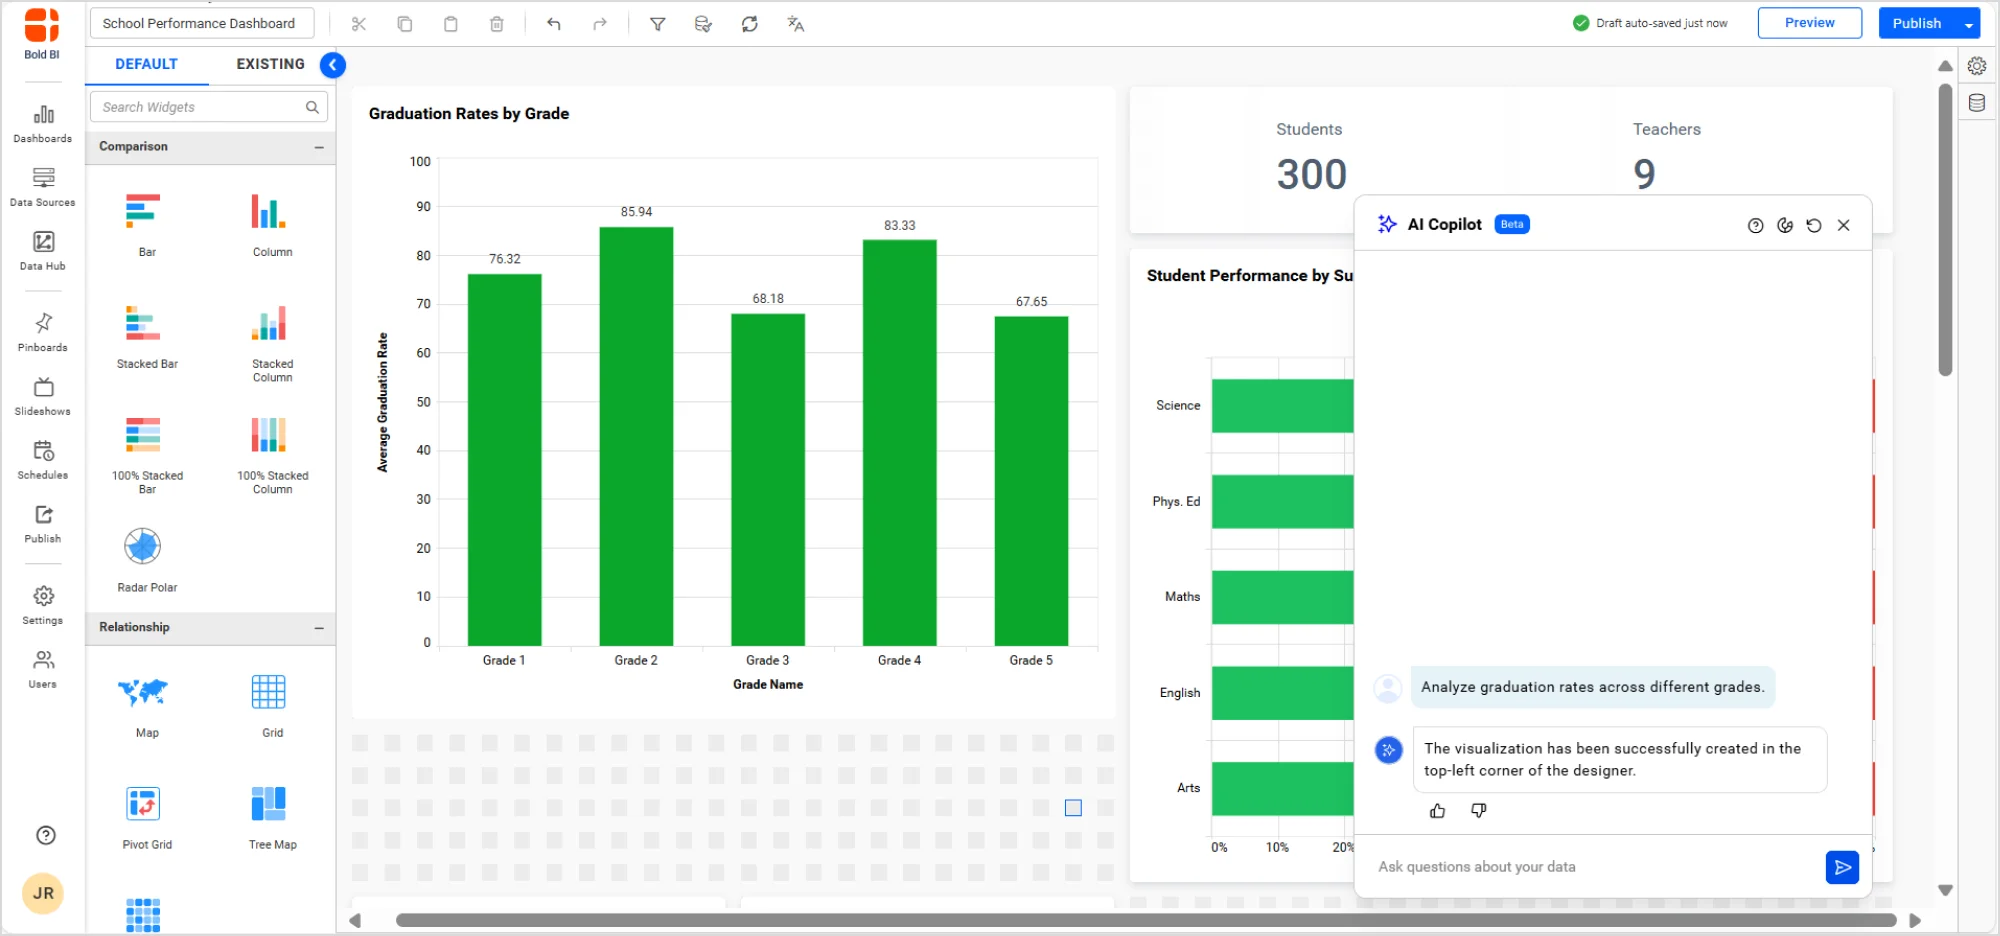Give thumbs up to Copilot response
The image size is (2000, 936).
click(x=1437, y=810)
